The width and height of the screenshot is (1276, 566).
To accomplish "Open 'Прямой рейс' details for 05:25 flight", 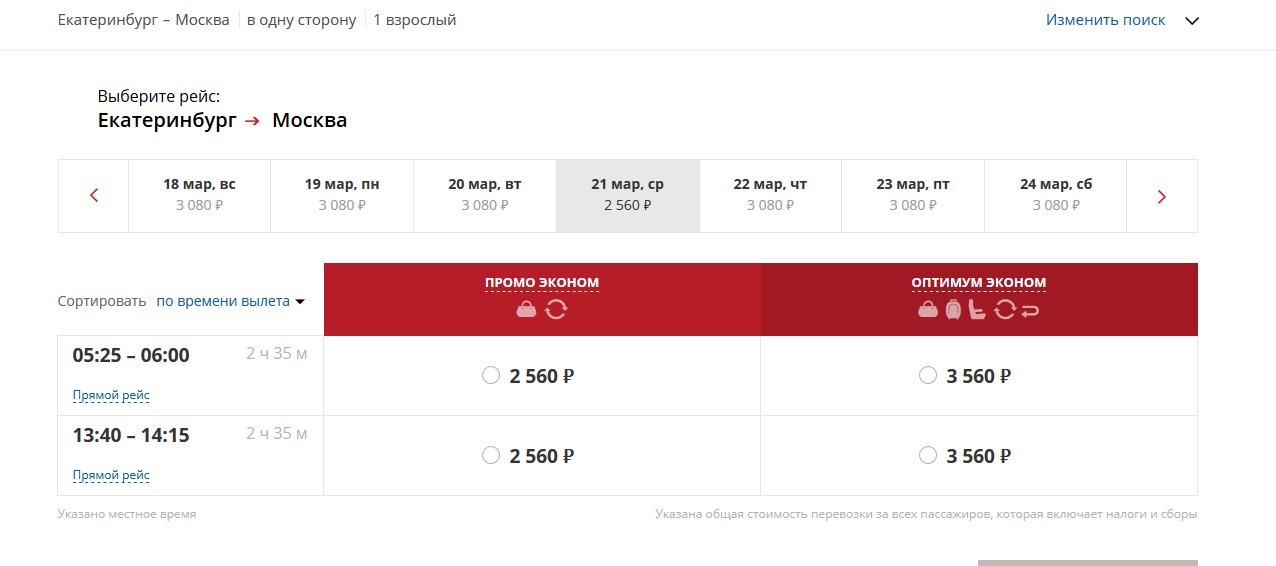I will coord(111,395).
